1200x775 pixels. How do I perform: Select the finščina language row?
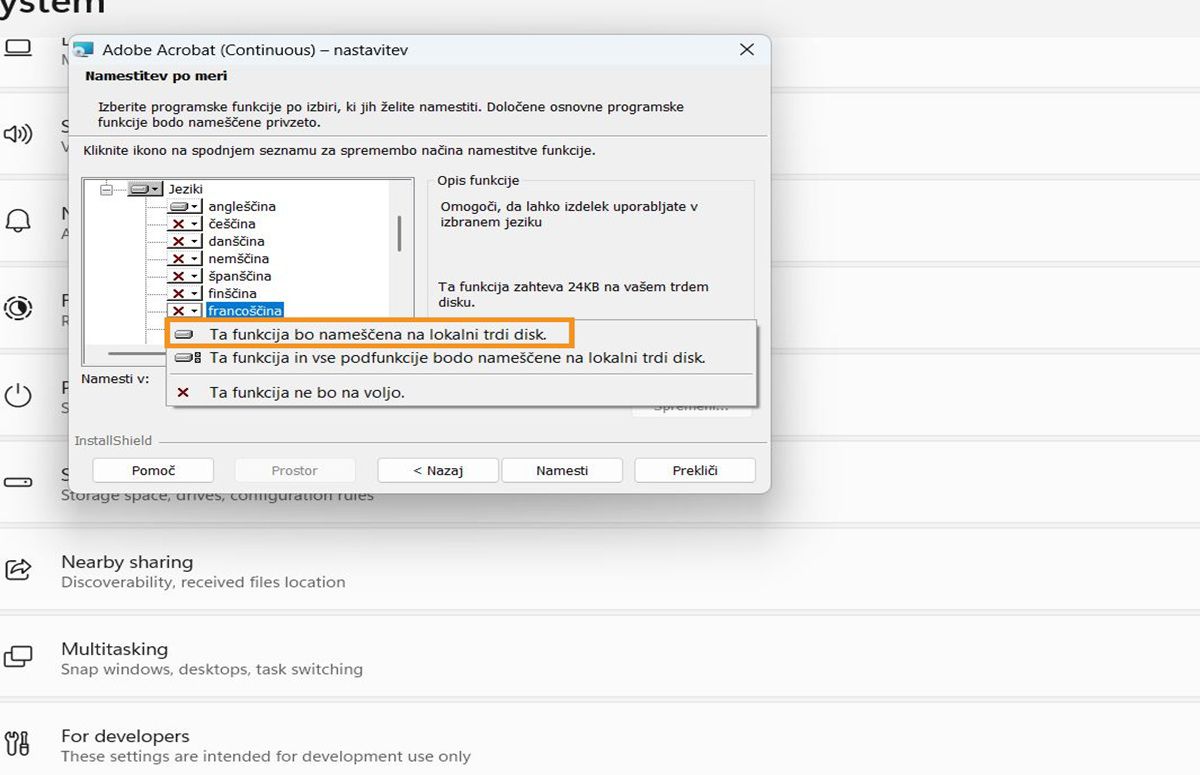(233, 294)
